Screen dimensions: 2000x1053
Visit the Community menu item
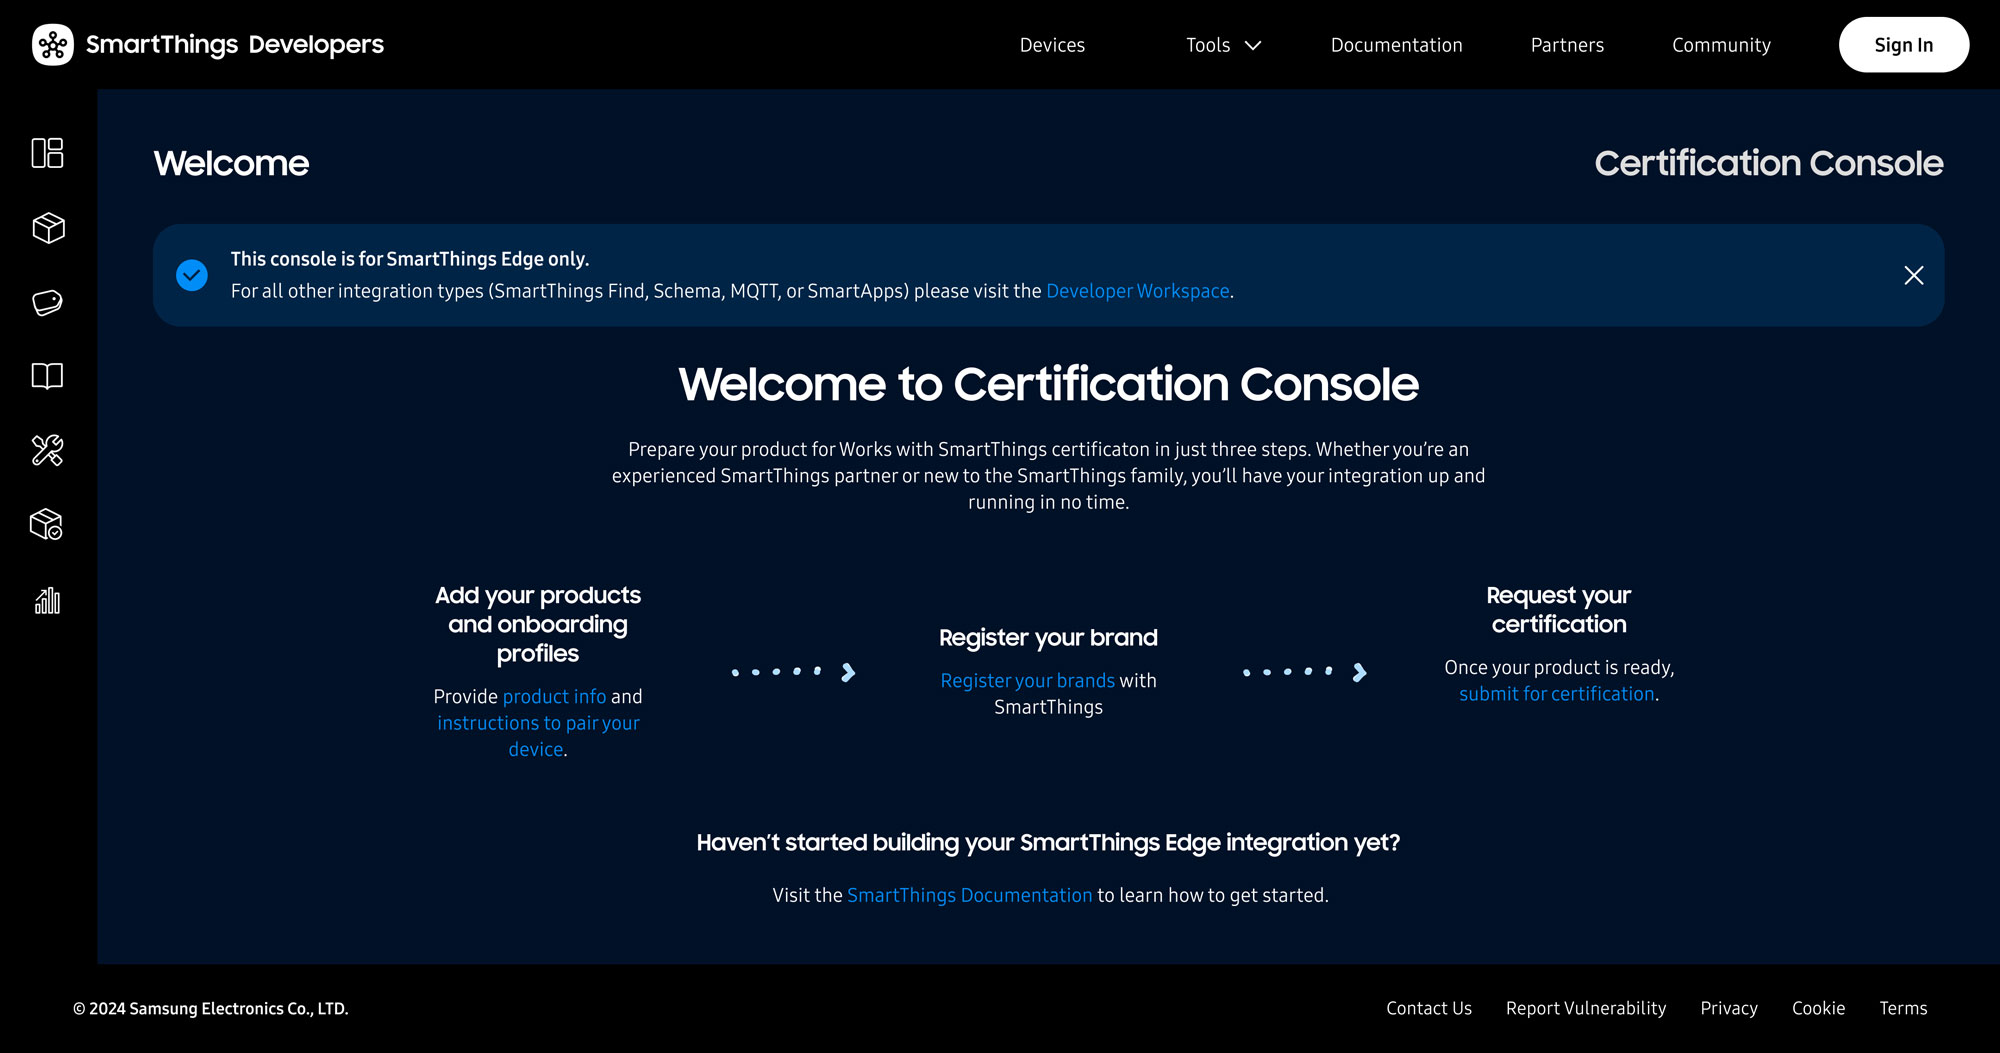1721,45
